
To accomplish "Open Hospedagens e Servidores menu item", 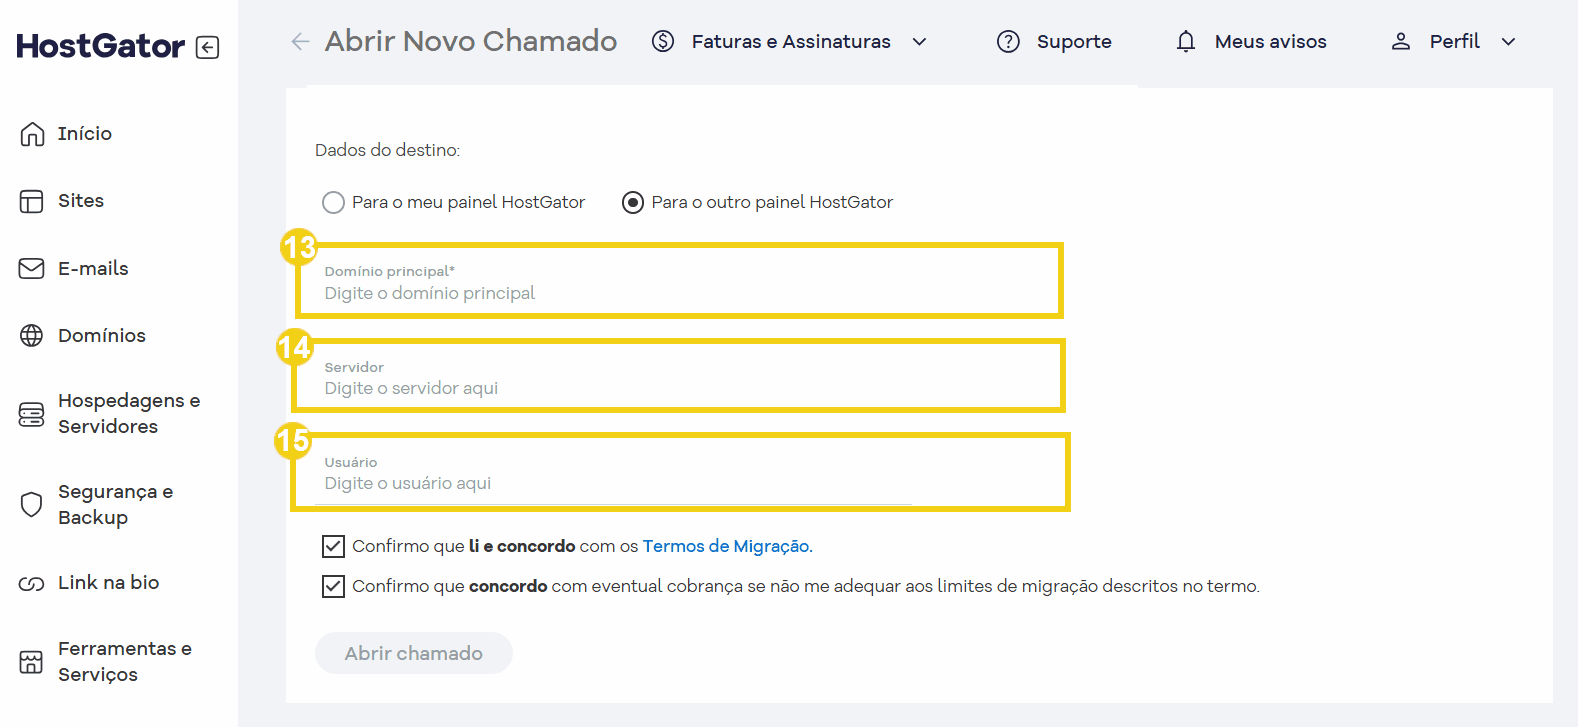I will [129, 413].
